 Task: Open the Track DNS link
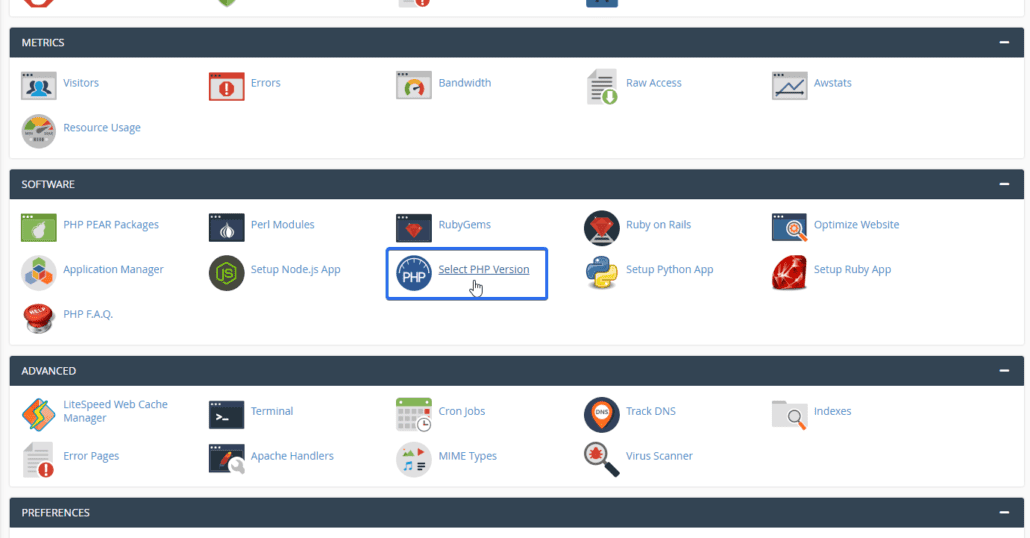650,411
